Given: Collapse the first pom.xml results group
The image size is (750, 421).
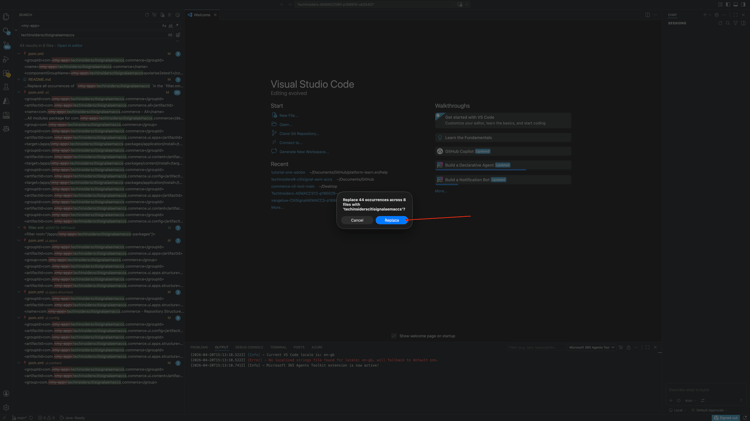Looking at the screenshot, I should coord(19,54).
